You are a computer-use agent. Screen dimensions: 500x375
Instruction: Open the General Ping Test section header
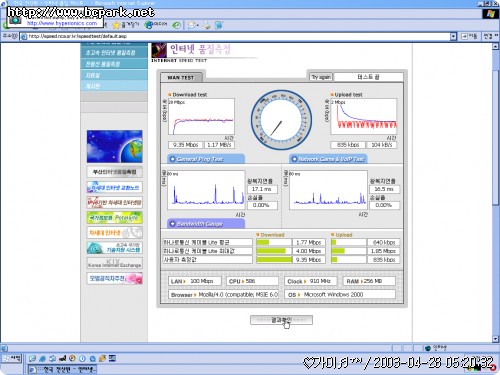click(206, 159)
